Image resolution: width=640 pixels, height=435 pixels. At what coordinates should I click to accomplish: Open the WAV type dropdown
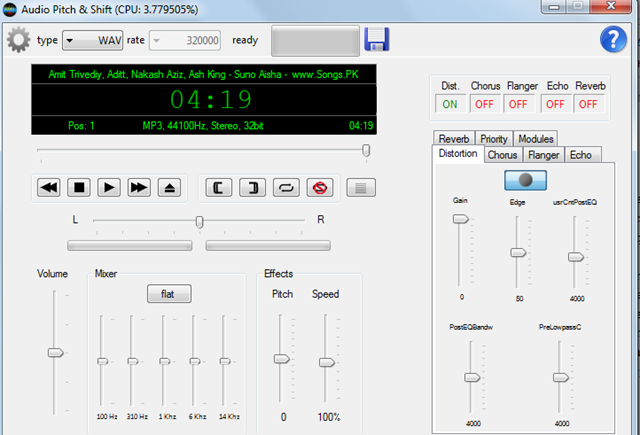tap(93, 41)
